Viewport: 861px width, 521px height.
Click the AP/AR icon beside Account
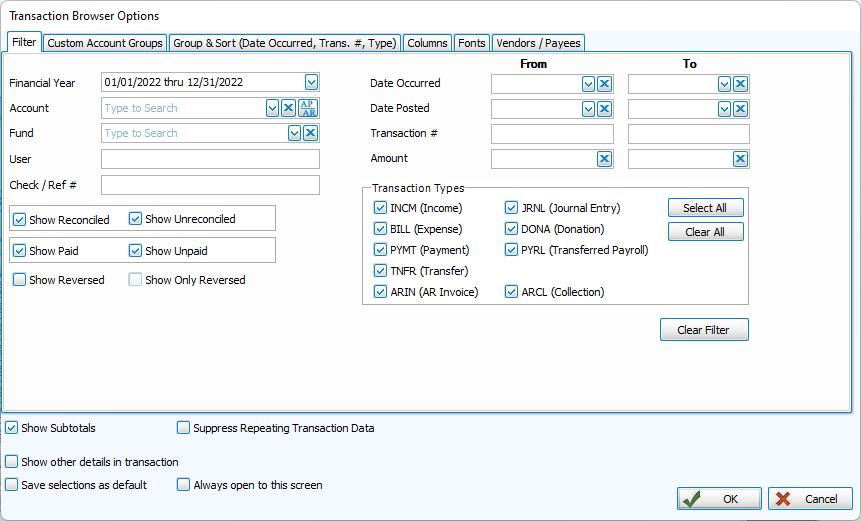(x=308, y=108)
